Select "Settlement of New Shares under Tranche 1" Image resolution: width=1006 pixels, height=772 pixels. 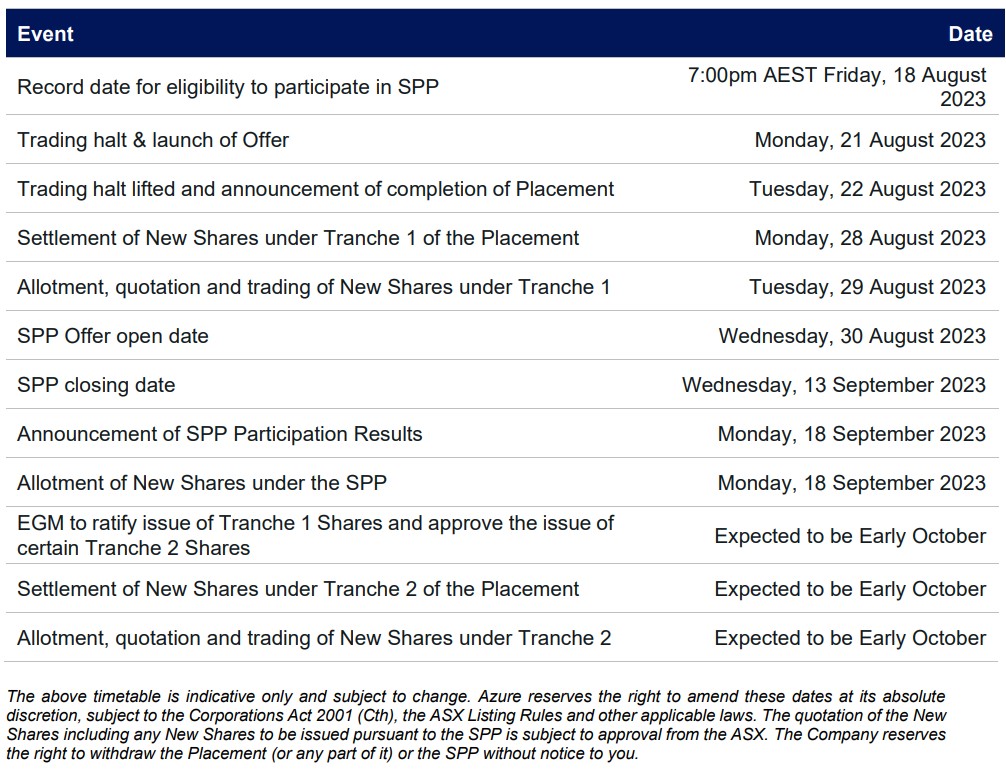(298, 238)
